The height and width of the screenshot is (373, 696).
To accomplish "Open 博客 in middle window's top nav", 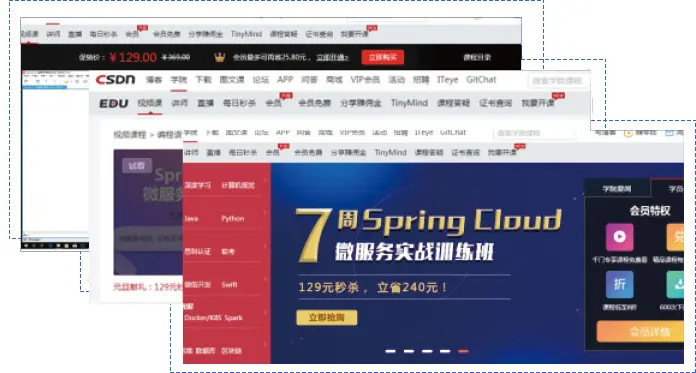I will [x=154, y=80].
